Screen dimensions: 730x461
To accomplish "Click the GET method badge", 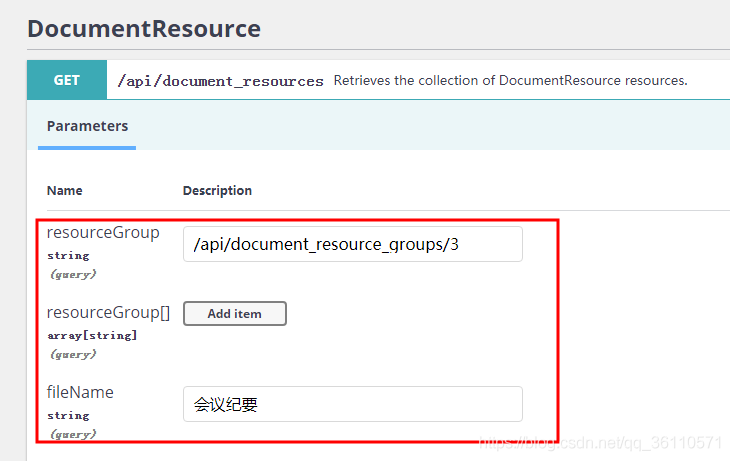I will [67, 80].
